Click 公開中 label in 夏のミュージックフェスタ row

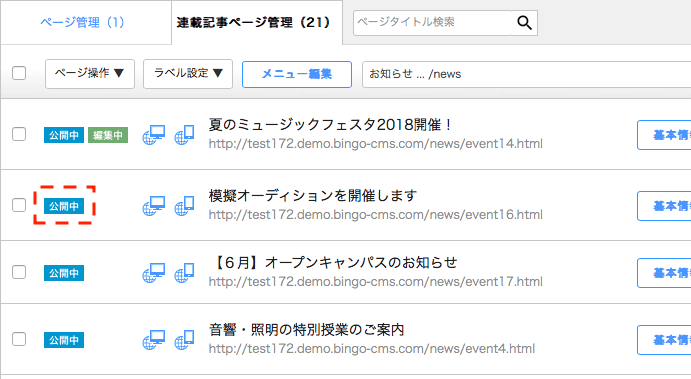coord(64,135)
